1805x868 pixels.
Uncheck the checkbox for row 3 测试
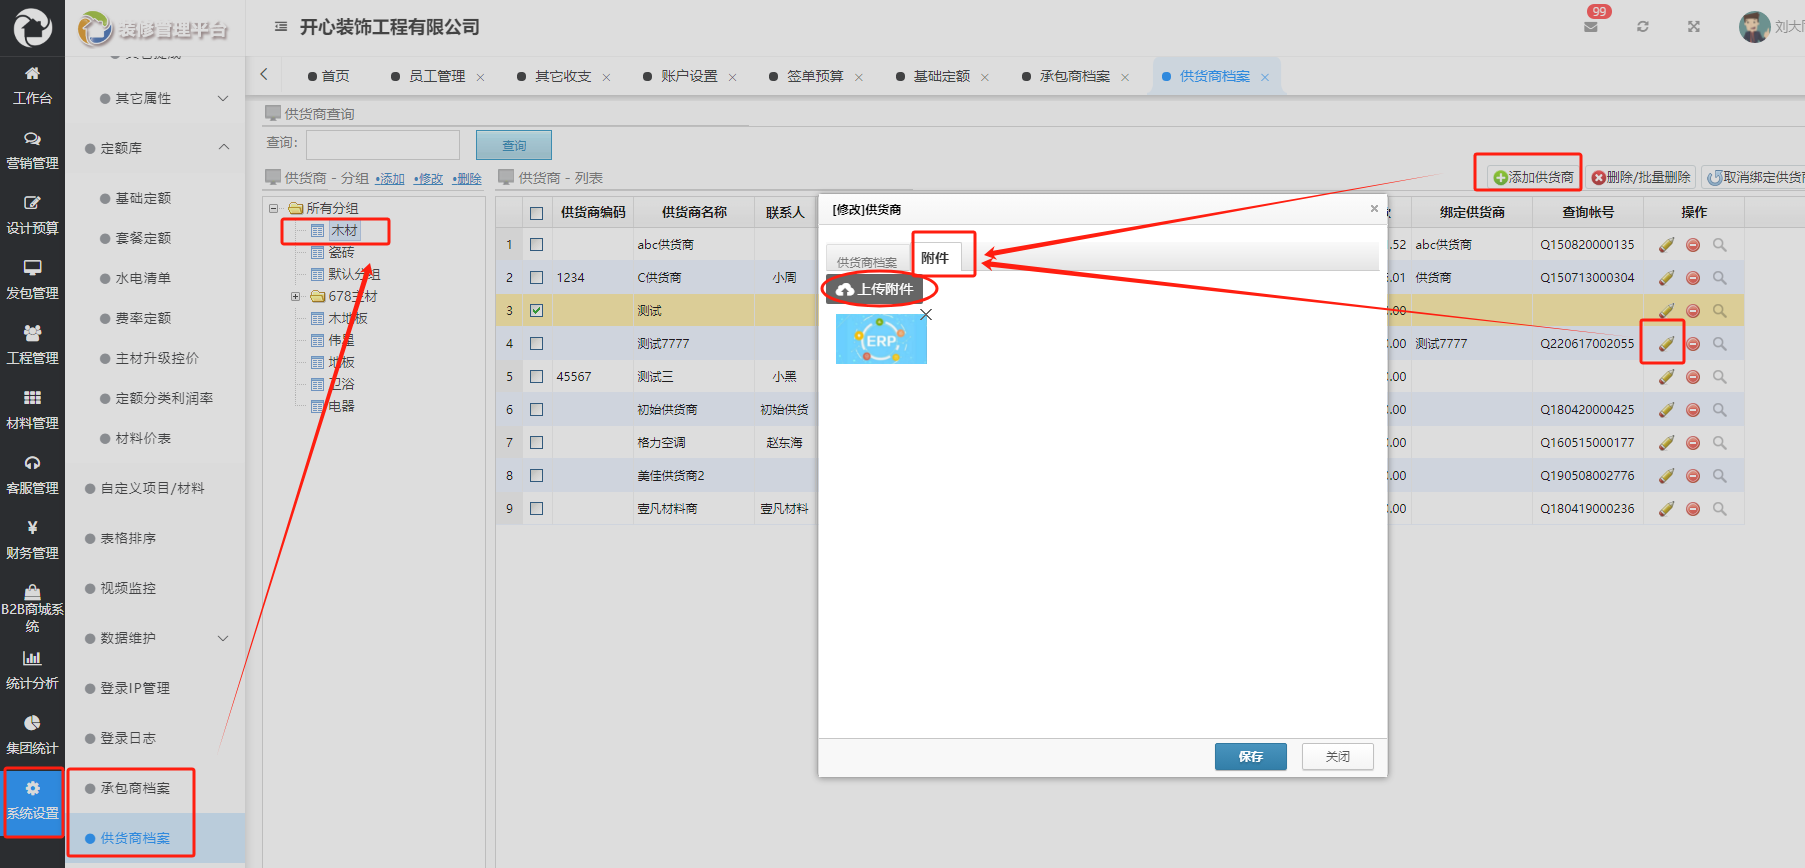(537, 311)
